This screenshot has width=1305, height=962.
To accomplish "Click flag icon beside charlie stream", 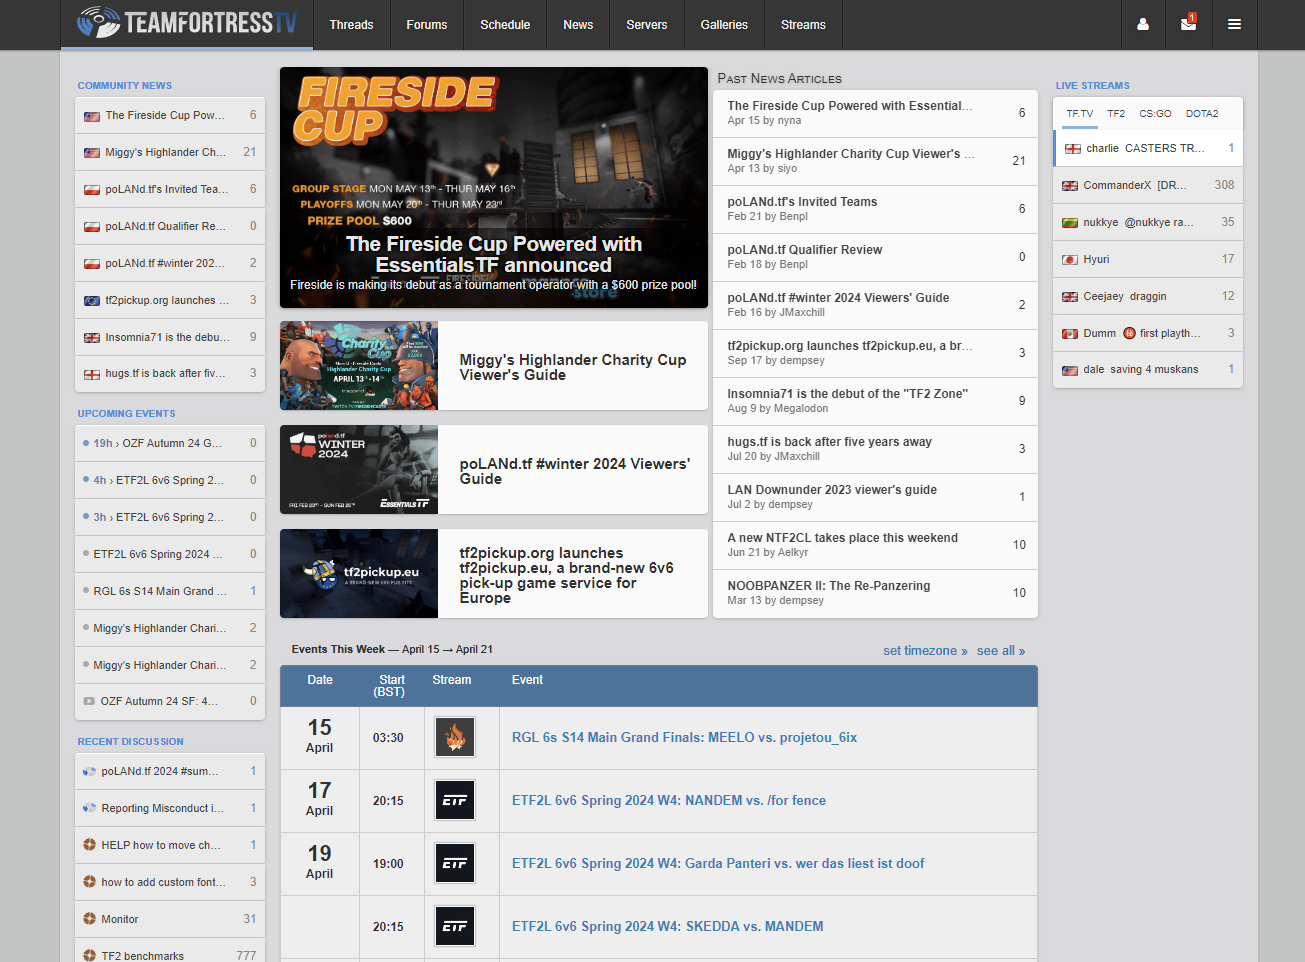I will pyautogui.click(x=1073, y=149).
